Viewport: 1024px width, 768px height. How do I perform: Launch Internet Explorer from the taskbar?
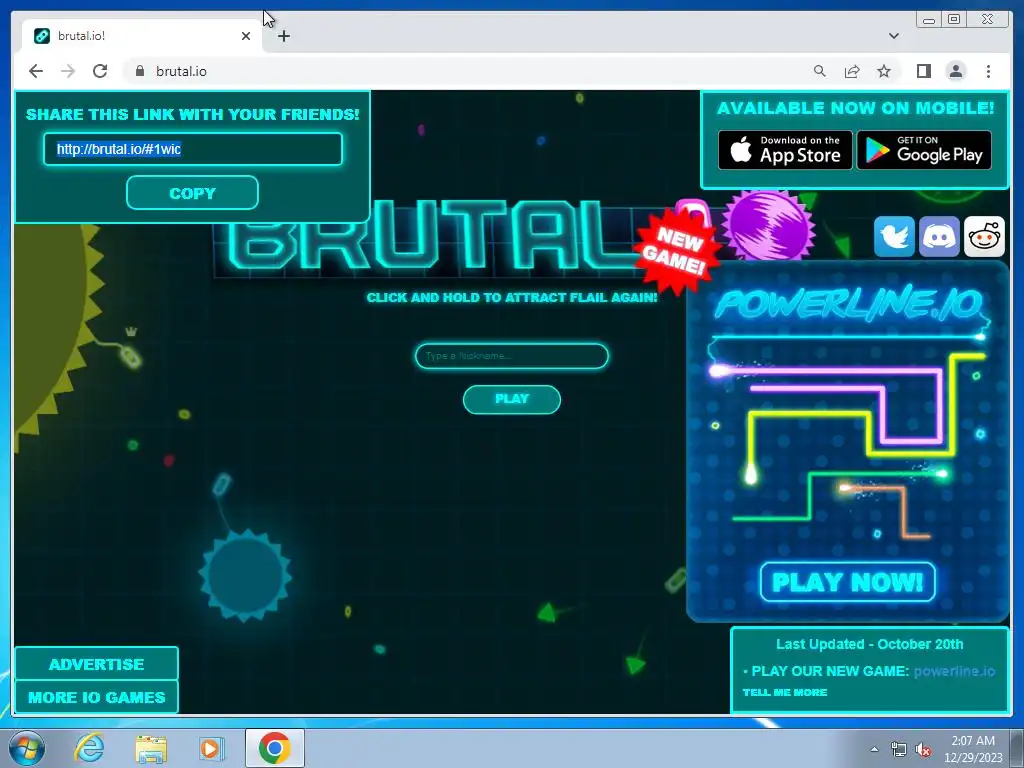[88, 748]
